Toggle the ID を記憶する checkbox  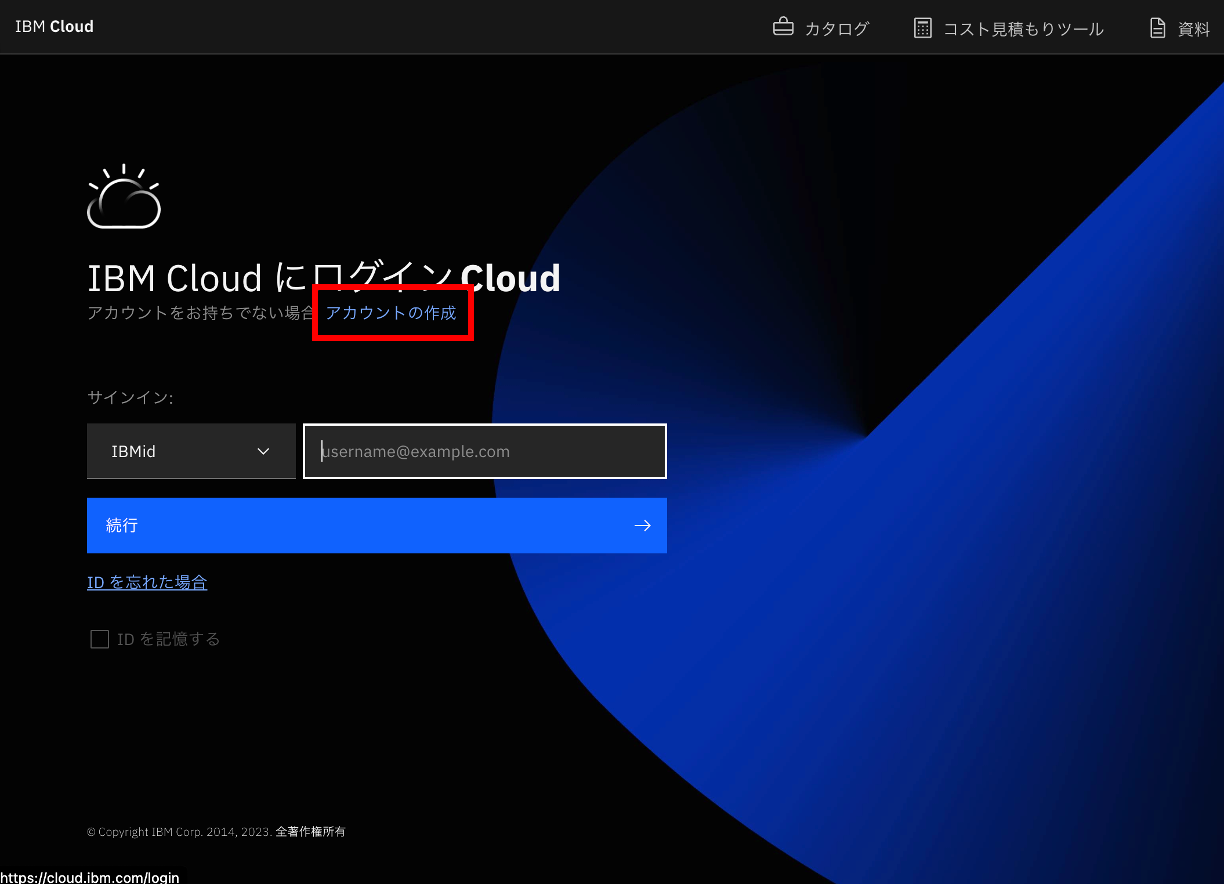pos(100,639)
